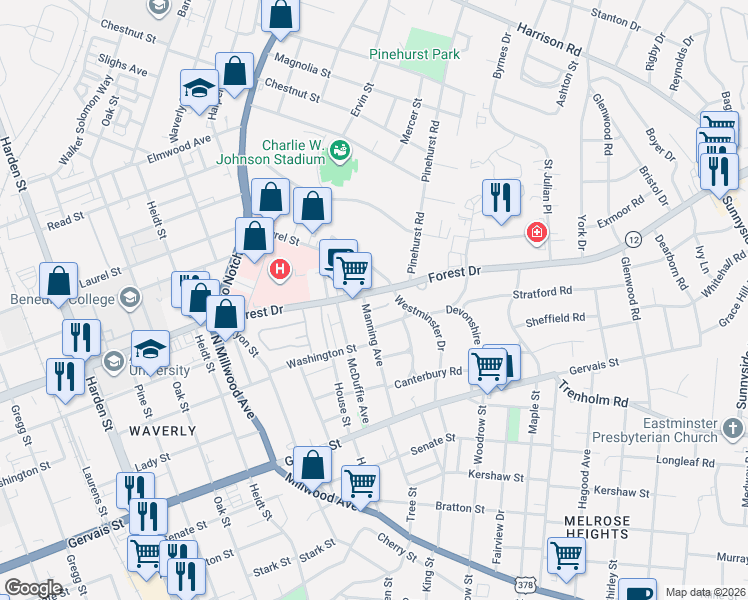Open the shopping cart marker near Bratton St

[361, 485]
